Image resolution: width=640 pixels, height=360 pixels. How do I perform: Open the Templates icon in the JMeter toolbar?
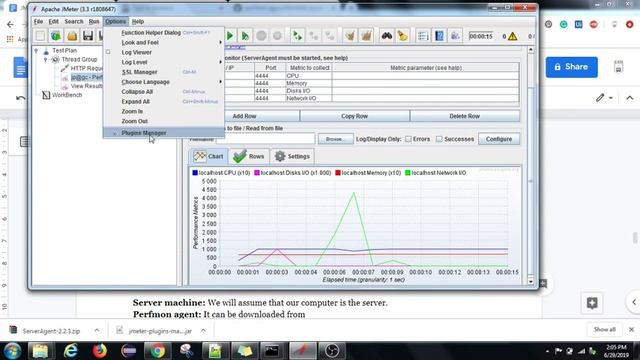pos(56,36)
